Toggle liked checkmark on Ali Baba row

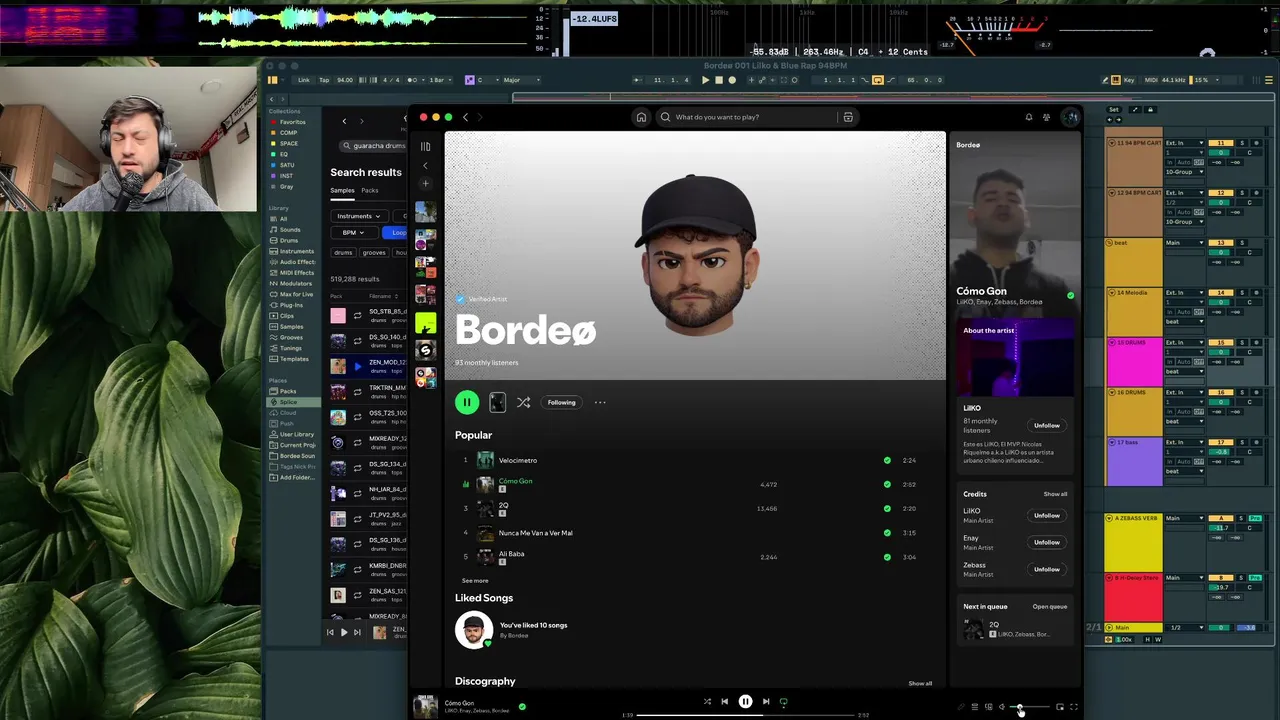click(x=887, y=557)
